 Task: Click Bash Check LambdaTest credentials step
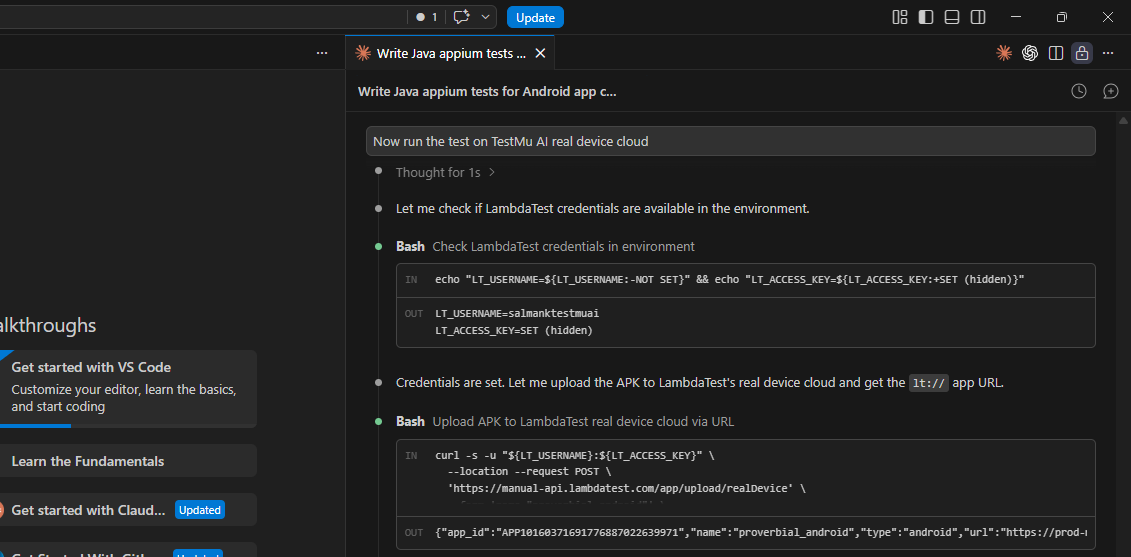[545, 247]
